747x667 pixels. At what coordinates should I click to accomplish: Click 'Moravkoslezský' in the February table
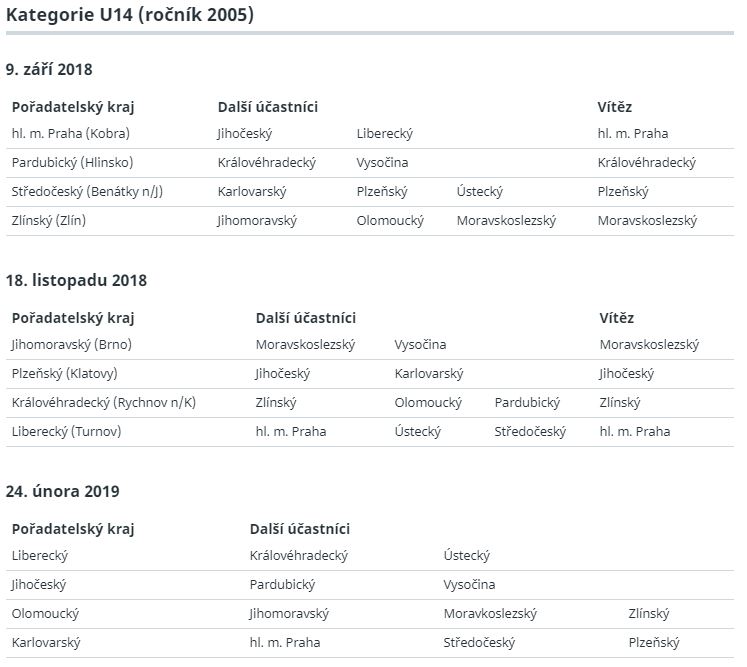[x=490, y=614]
